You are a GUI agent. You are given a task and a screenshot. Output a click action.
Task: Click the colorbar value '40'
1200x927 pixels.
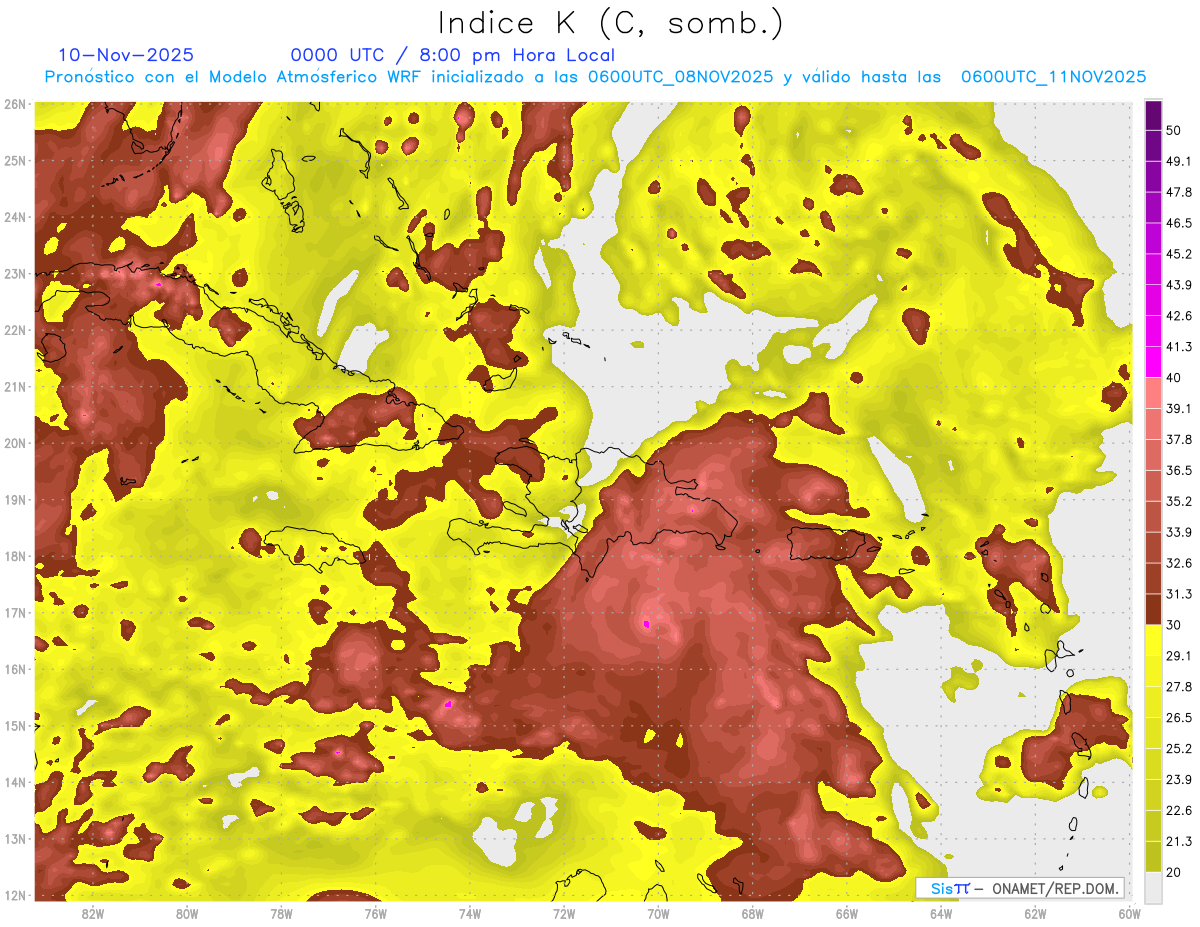1174,378
